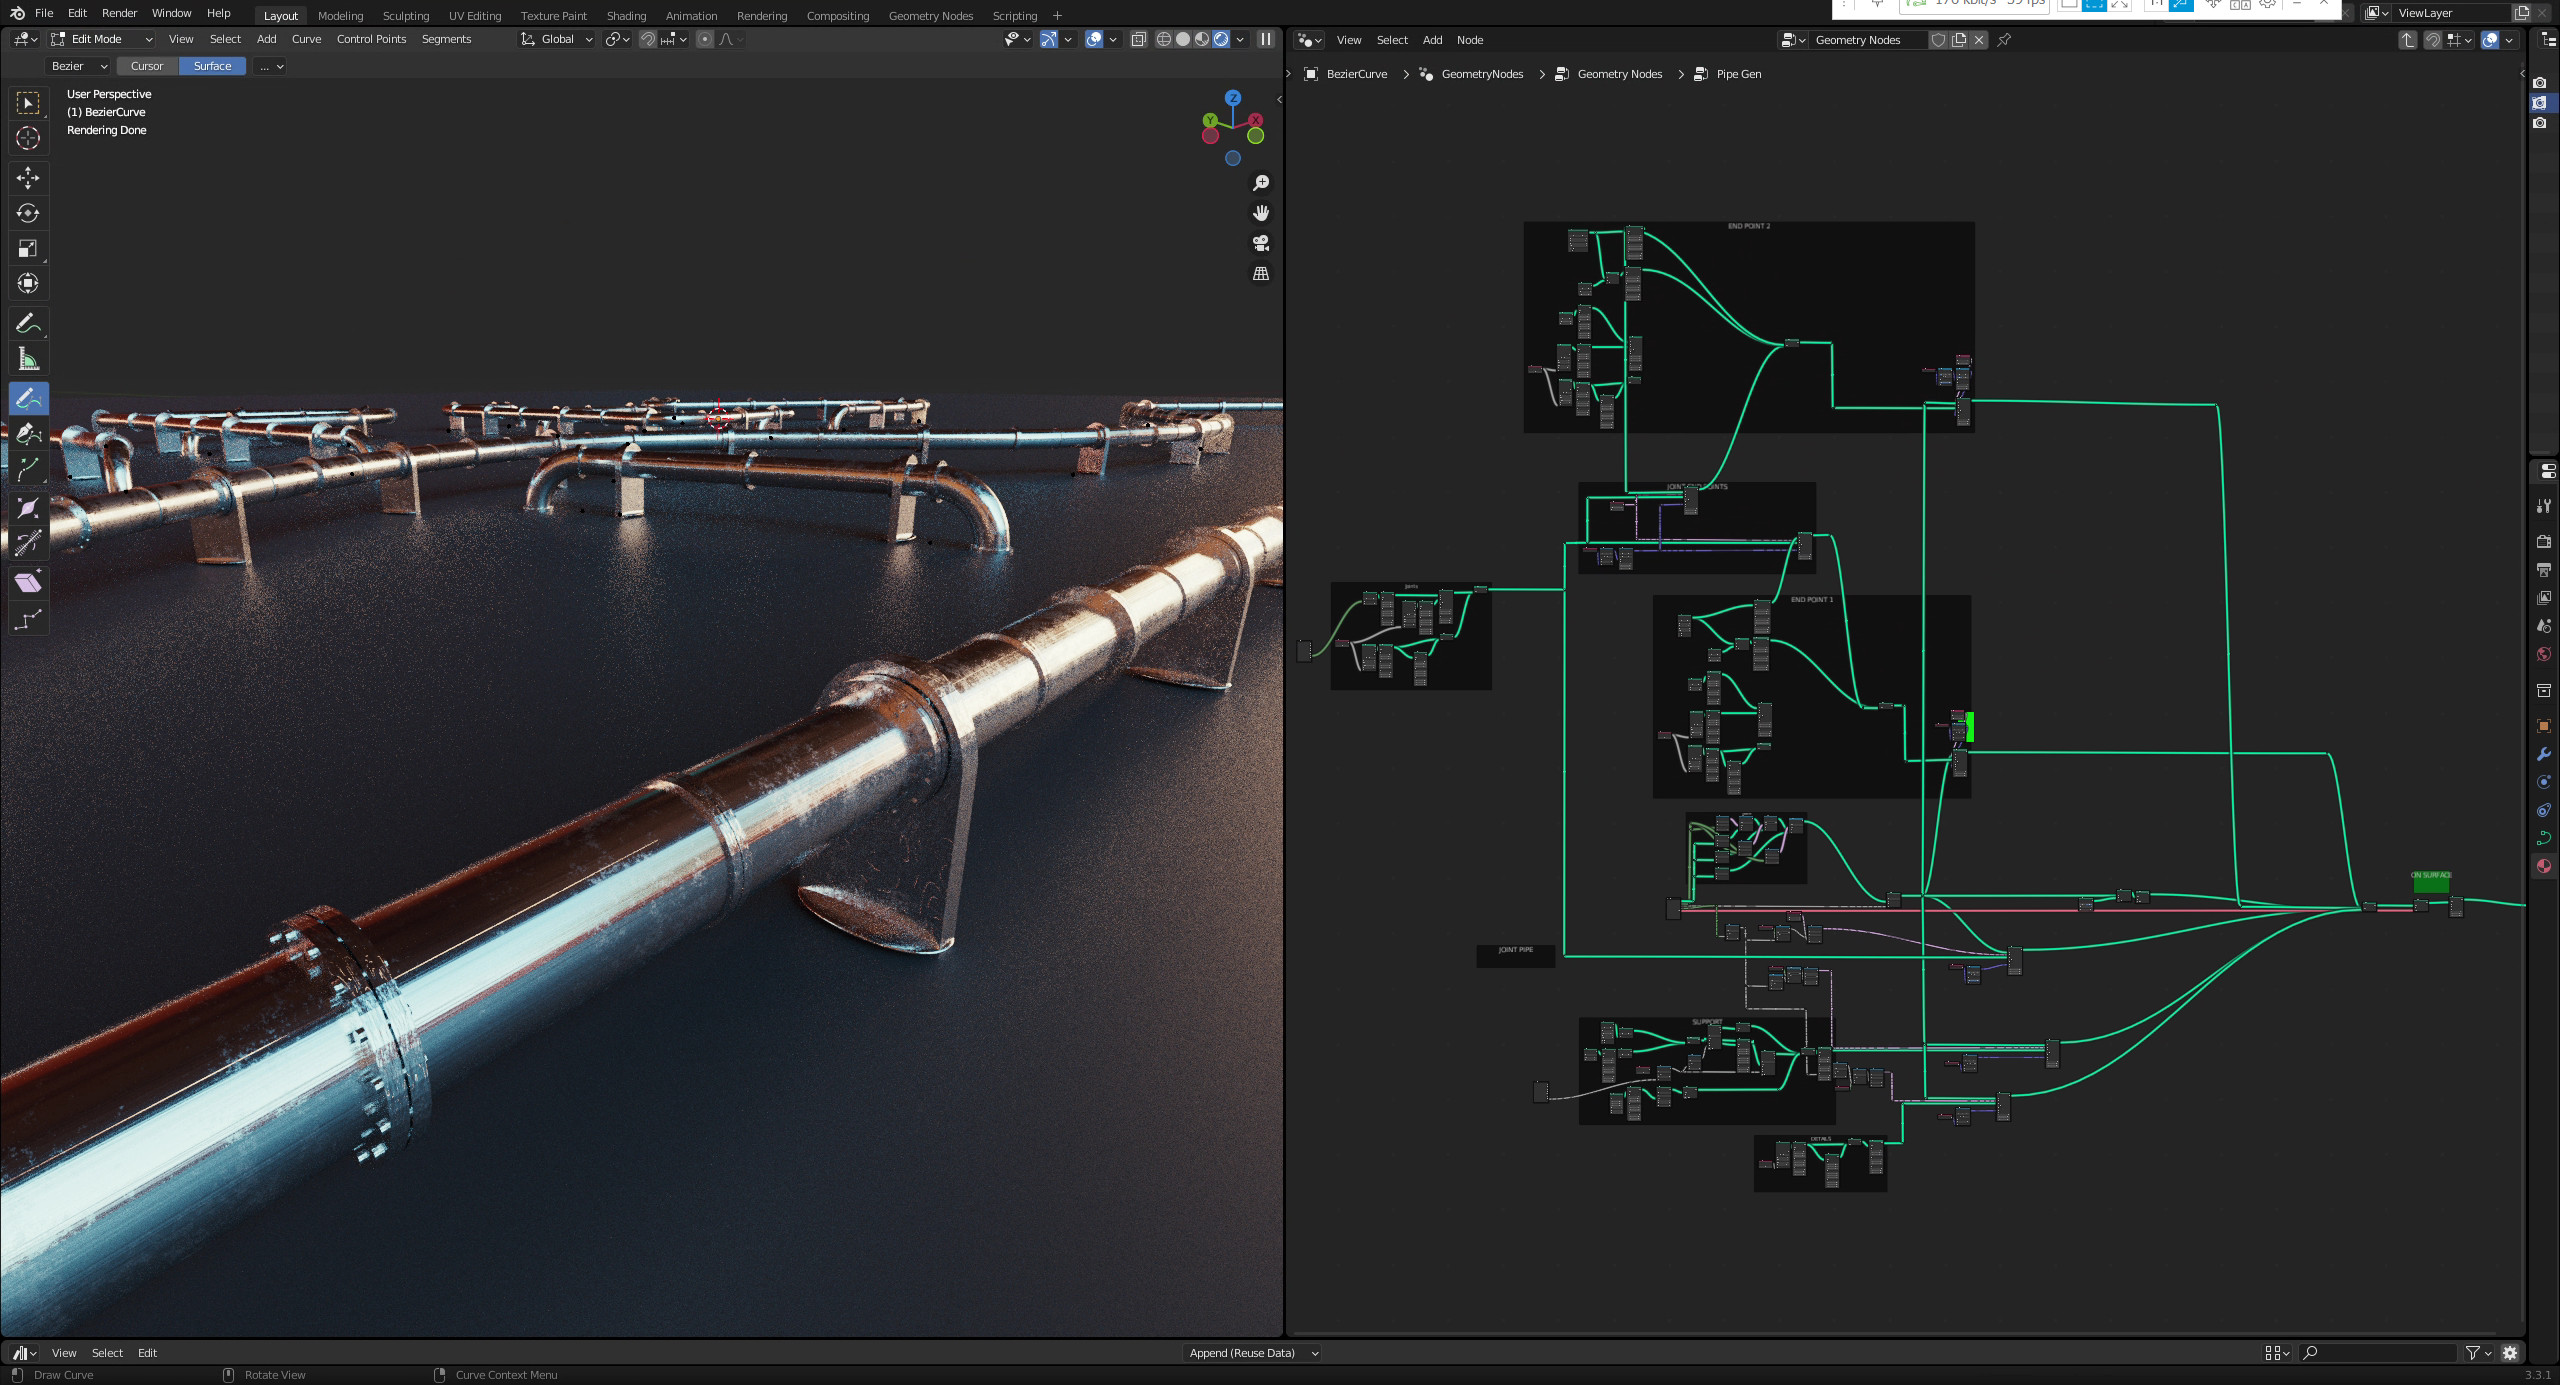Open Append (Reuse Data) dropdown
Viewport: 2560px width, 1385px height.
tap(1253, 1353)
